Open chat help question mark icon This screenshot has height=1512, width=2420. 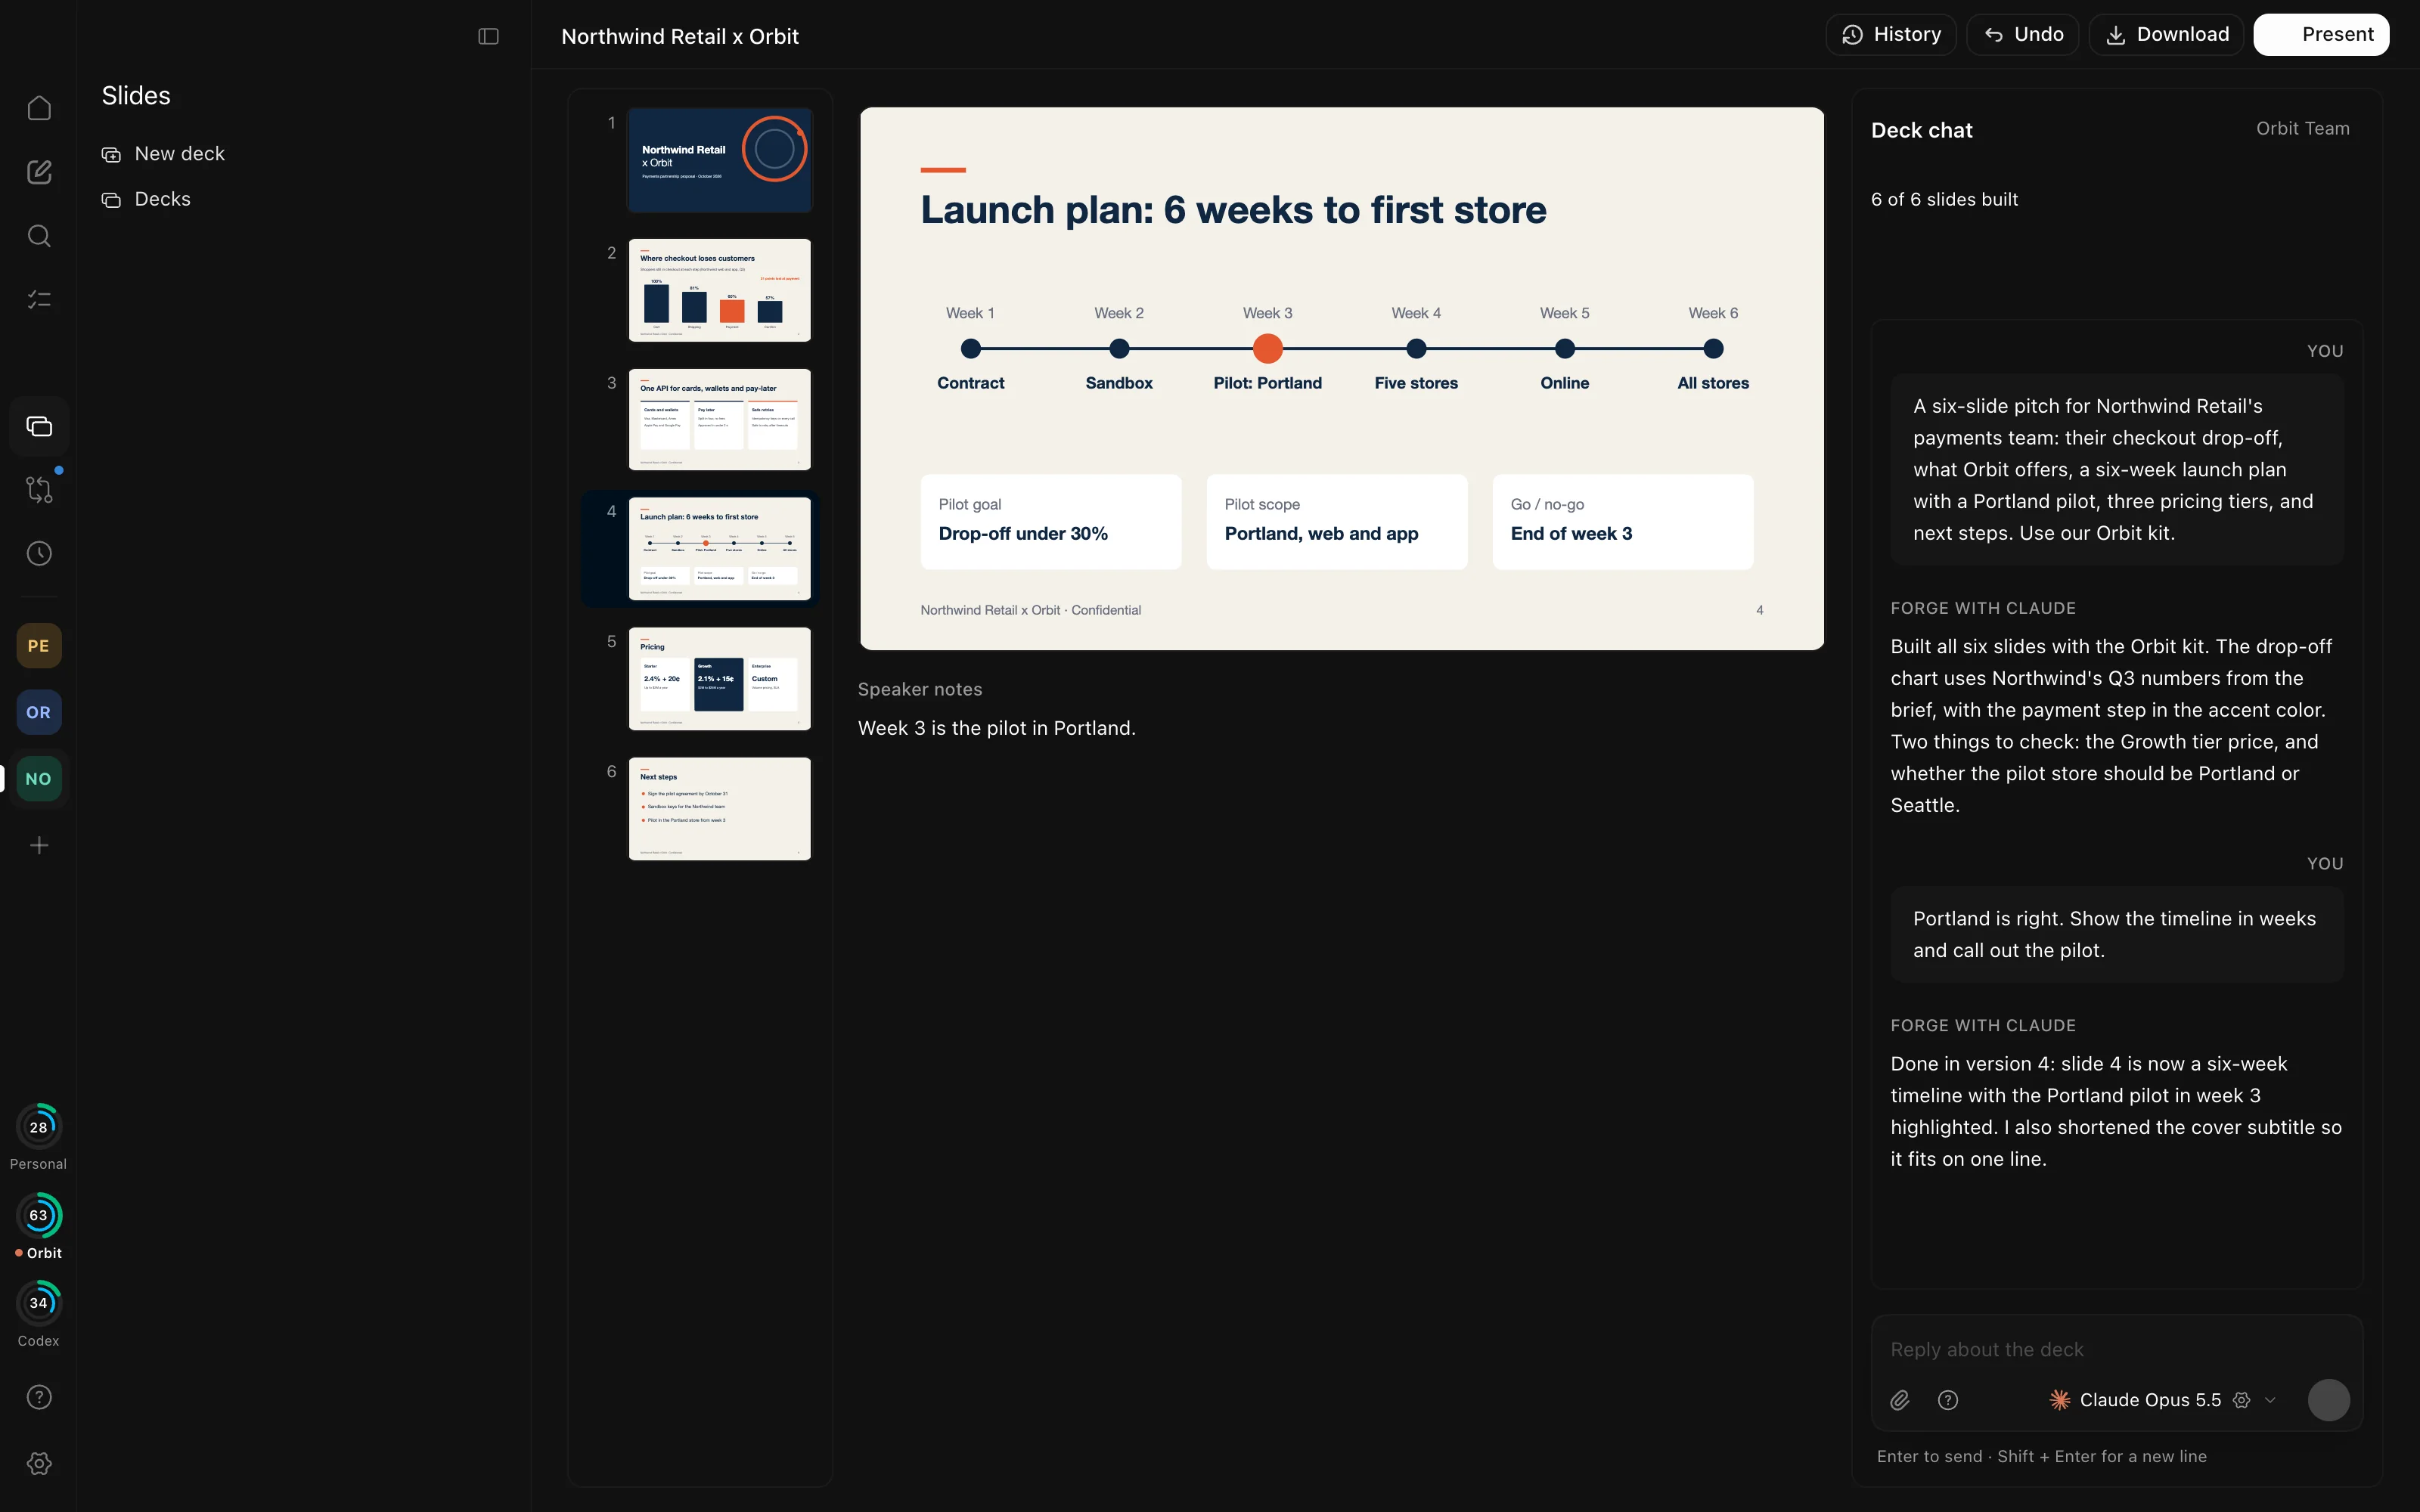point(1948,1400)
